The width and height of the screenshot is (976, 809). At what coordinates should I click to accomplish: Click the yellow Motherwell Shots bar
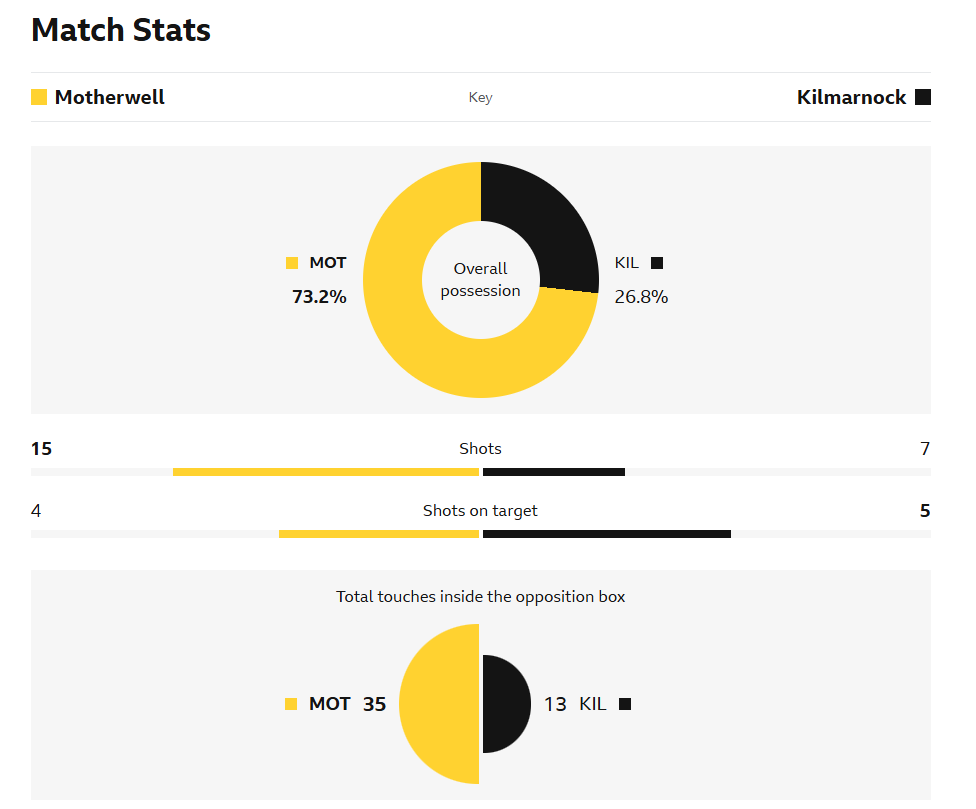(x=326, y=472)
